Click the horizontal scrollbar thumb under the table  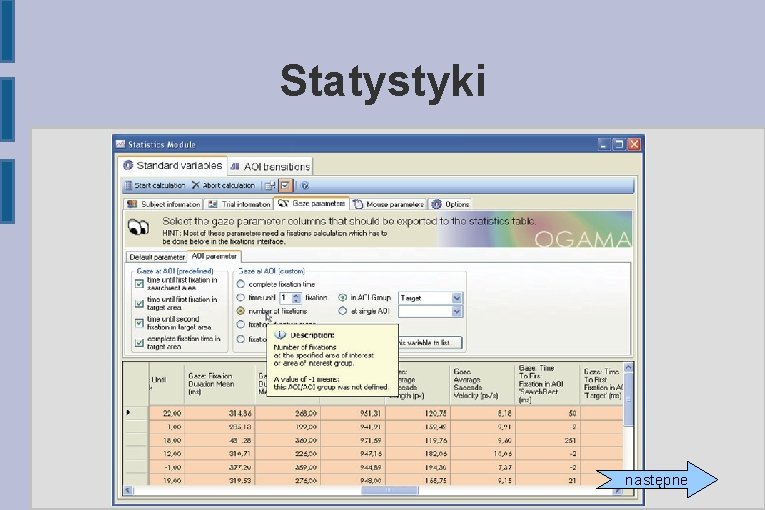[390, 490]
